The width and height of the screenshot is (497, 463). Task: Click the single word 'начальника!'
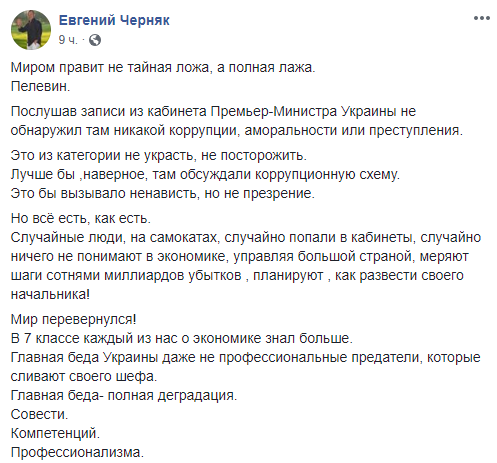pos(50,295)
